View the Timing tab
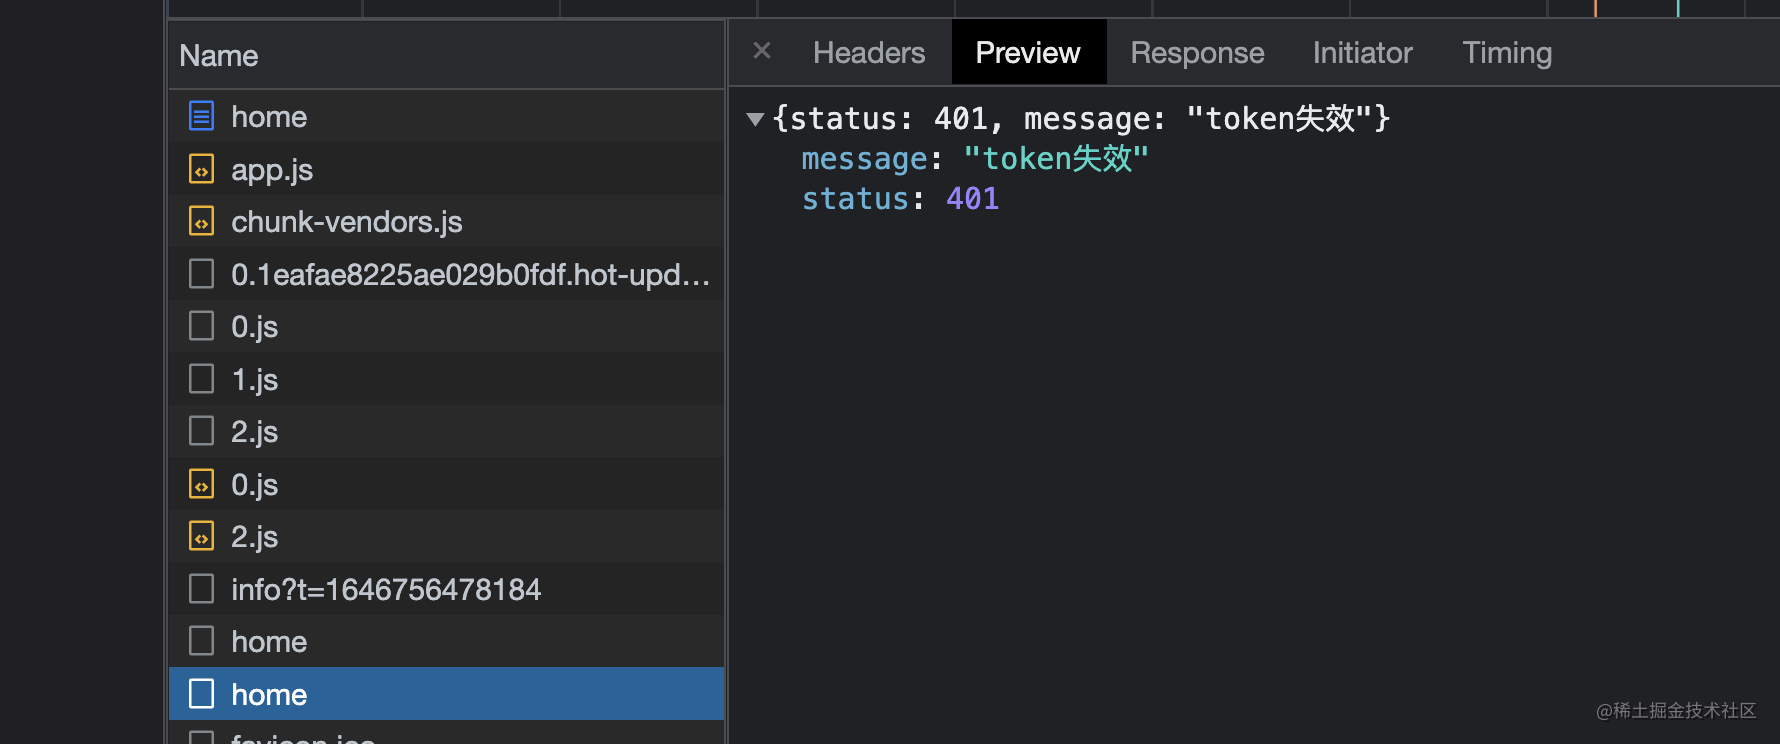This screenshot has height=744, width=1780. pyautogui.click(x=1507, y=53)
